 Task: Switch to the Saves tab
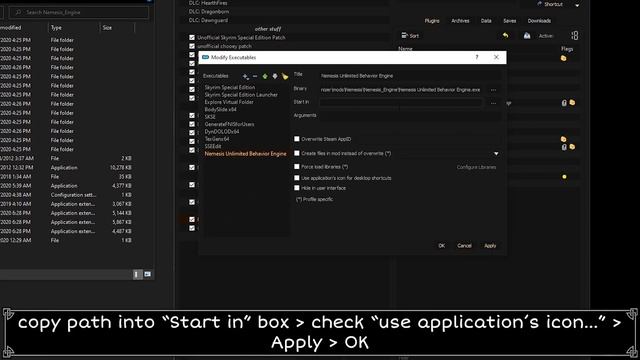(x=509, y=21)
